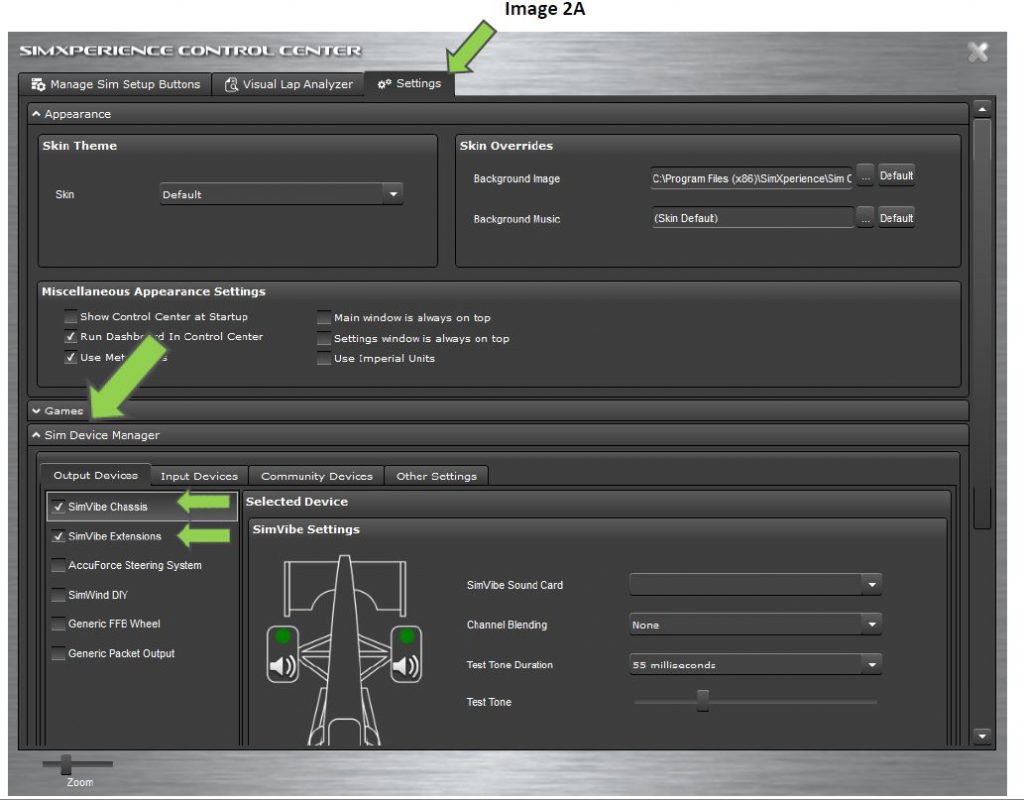
Task: Enable Show Control Center at Startup
Action: 70,317
